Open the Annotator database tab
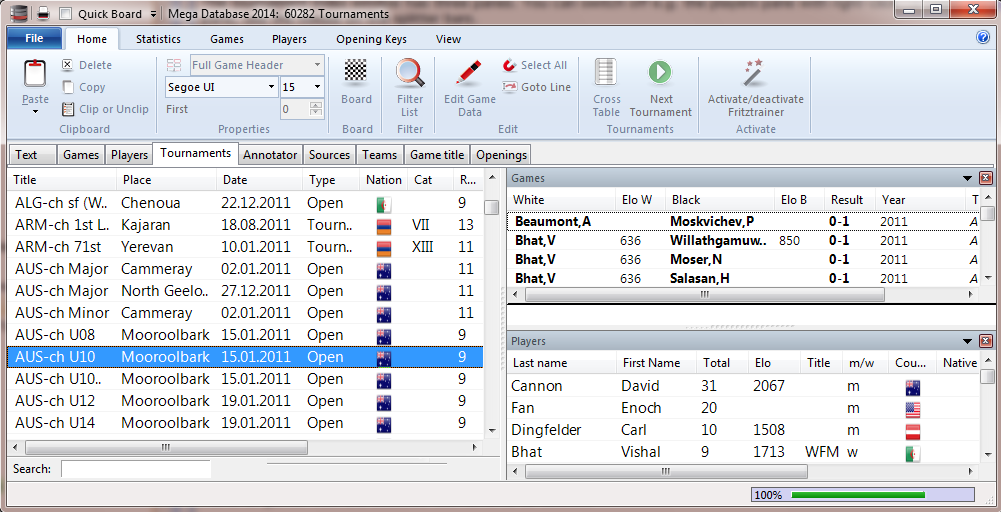 270,154
